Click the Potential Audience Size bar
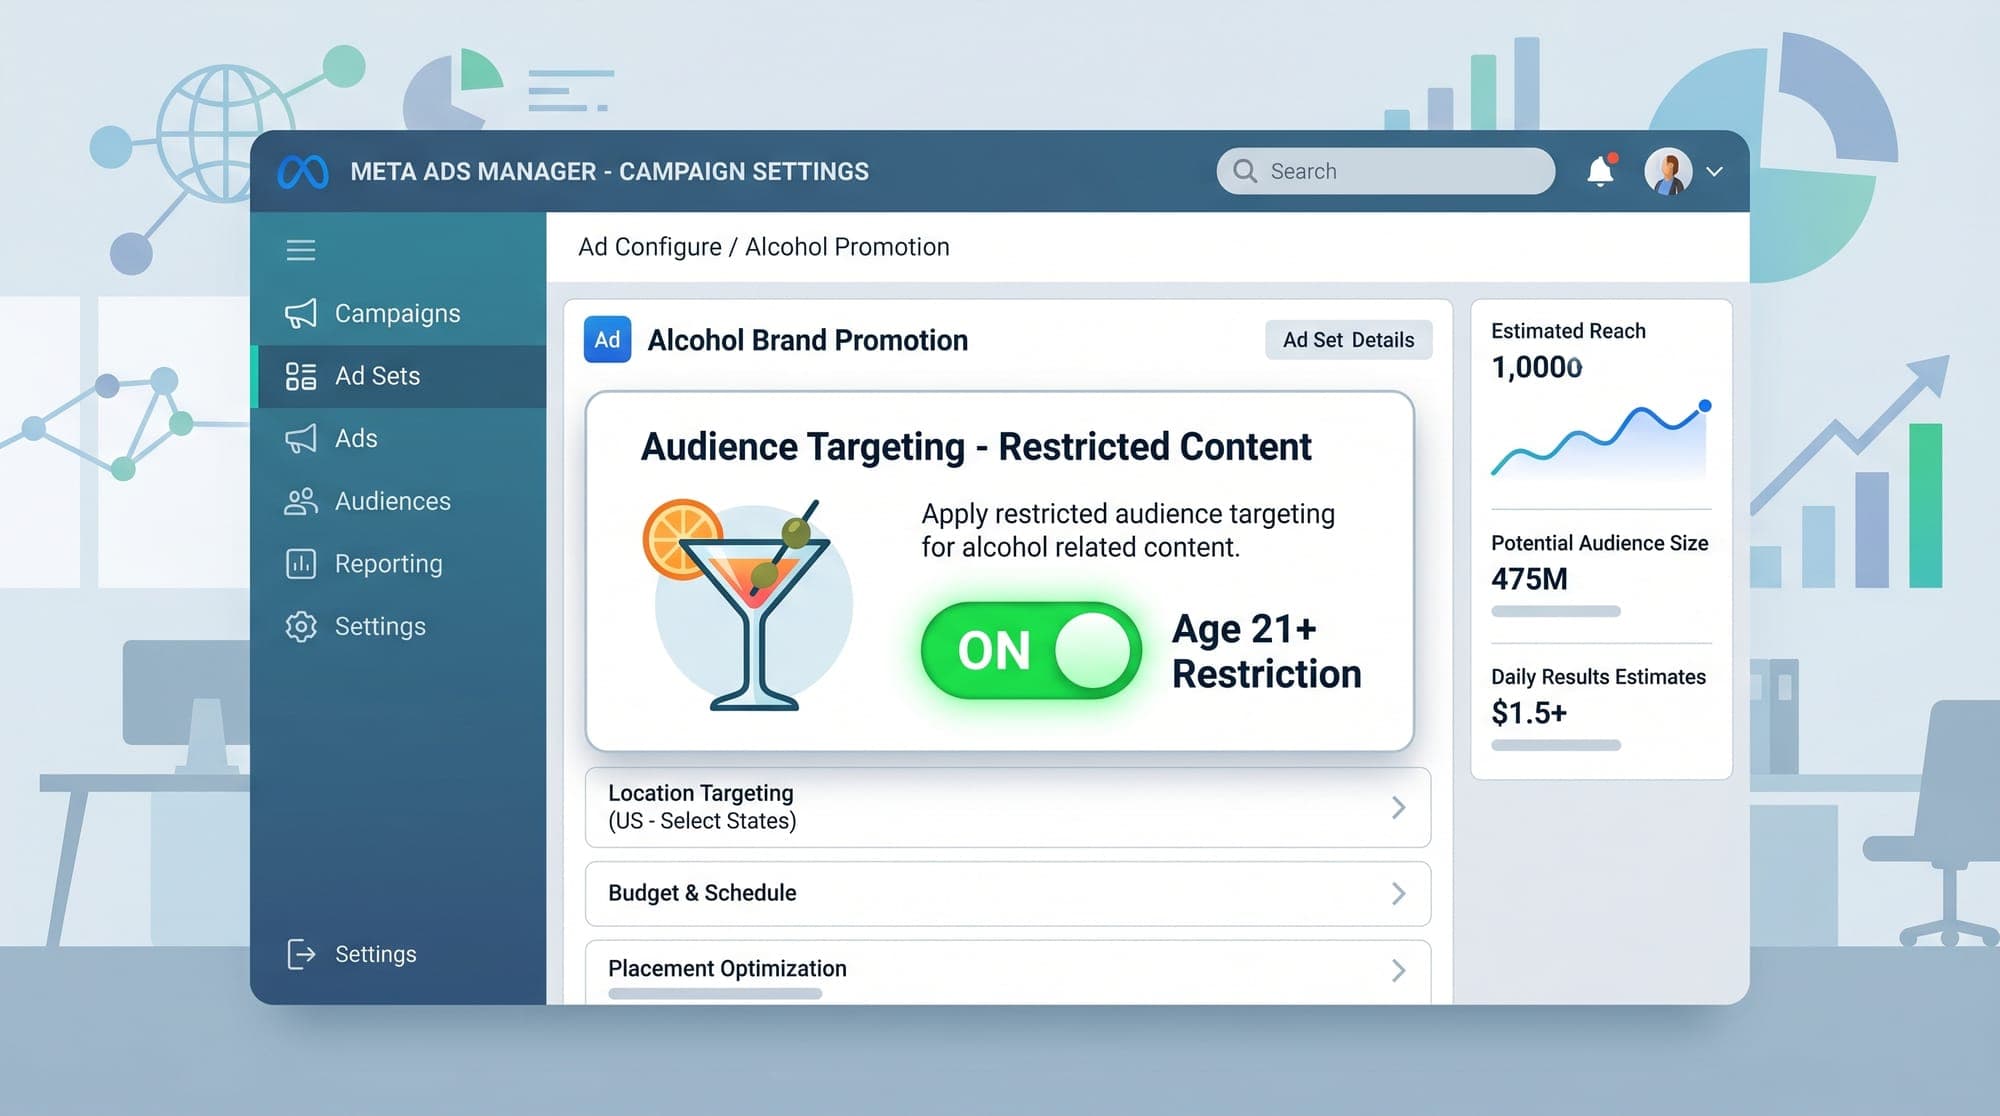2000x1116 pixels. click(1556, 611)
